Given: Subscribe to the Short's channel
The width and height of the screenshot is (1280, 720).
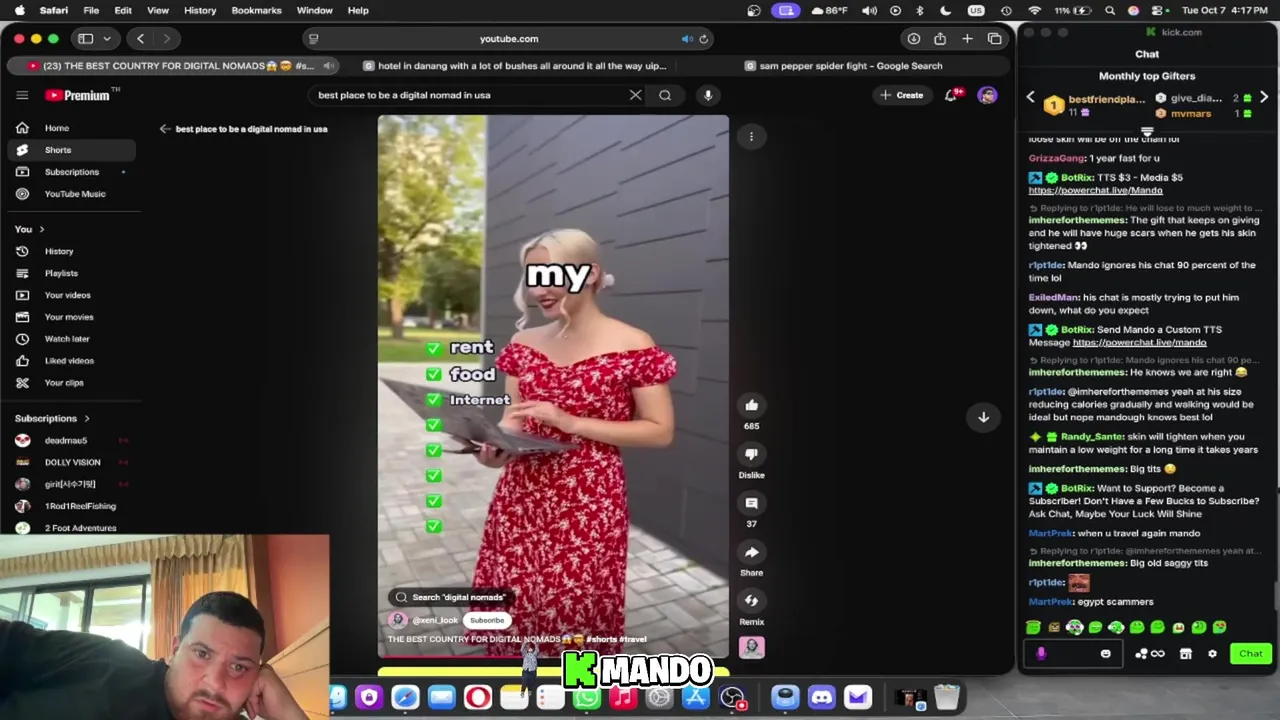Looking at the screenshot, I should pyautogui.click(x=487, y=620).
